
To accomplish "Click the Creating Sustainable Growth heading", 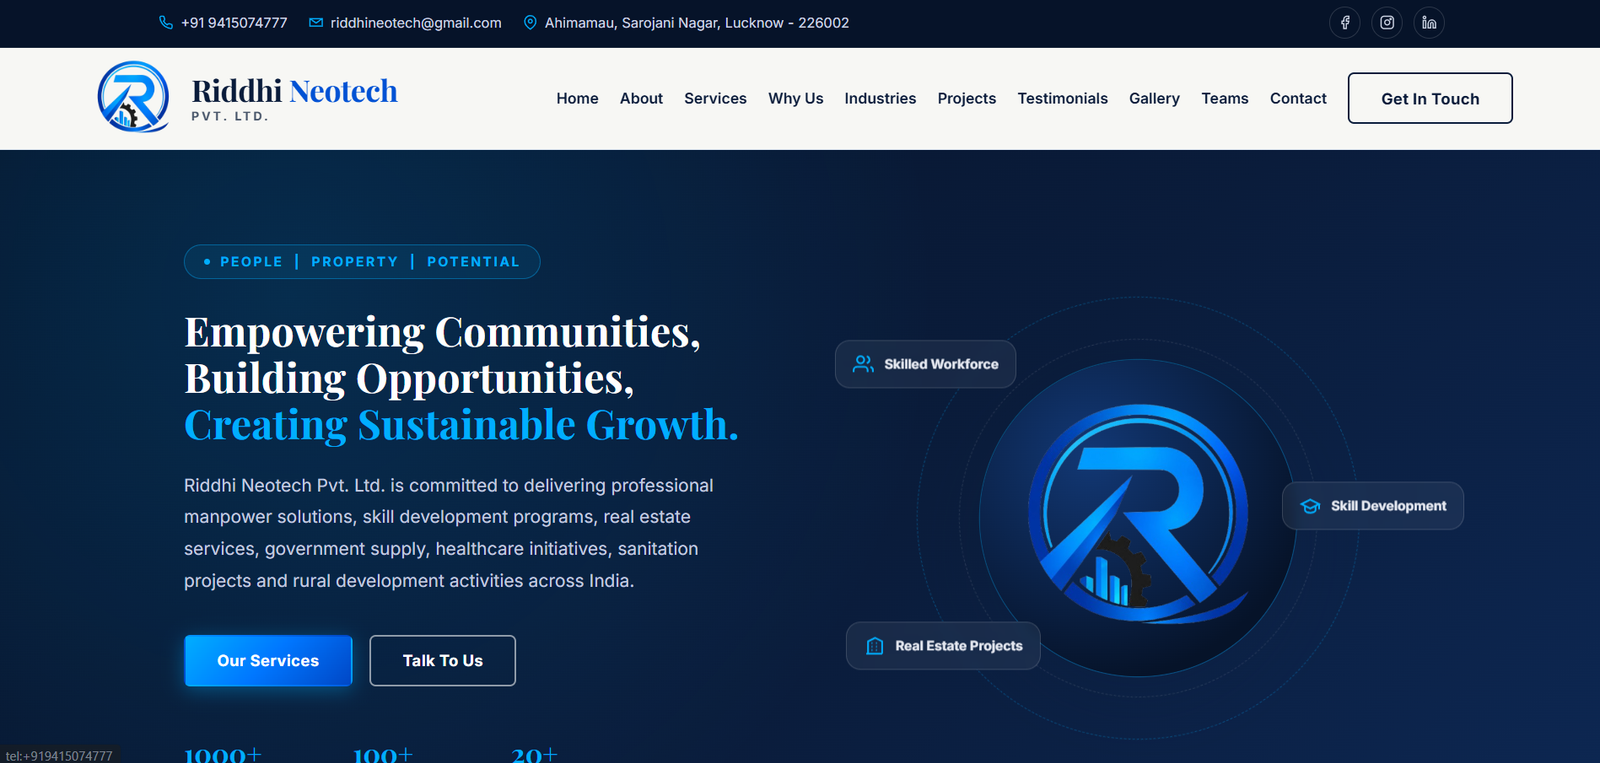I will (x=461, y=425).
